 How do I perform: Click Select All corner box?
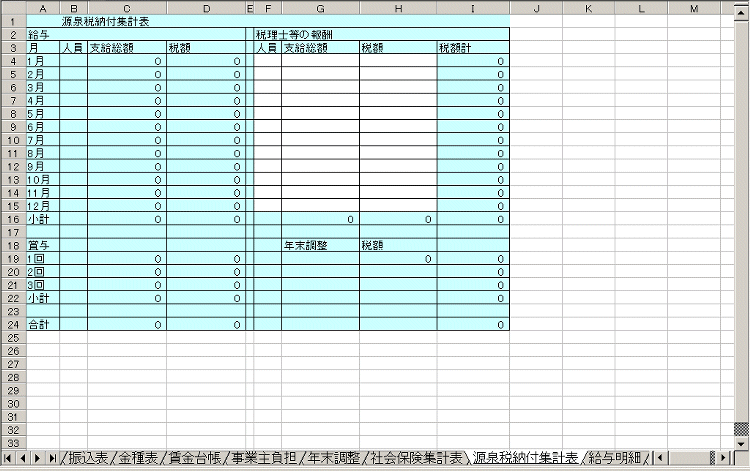(x=12, y=8)
